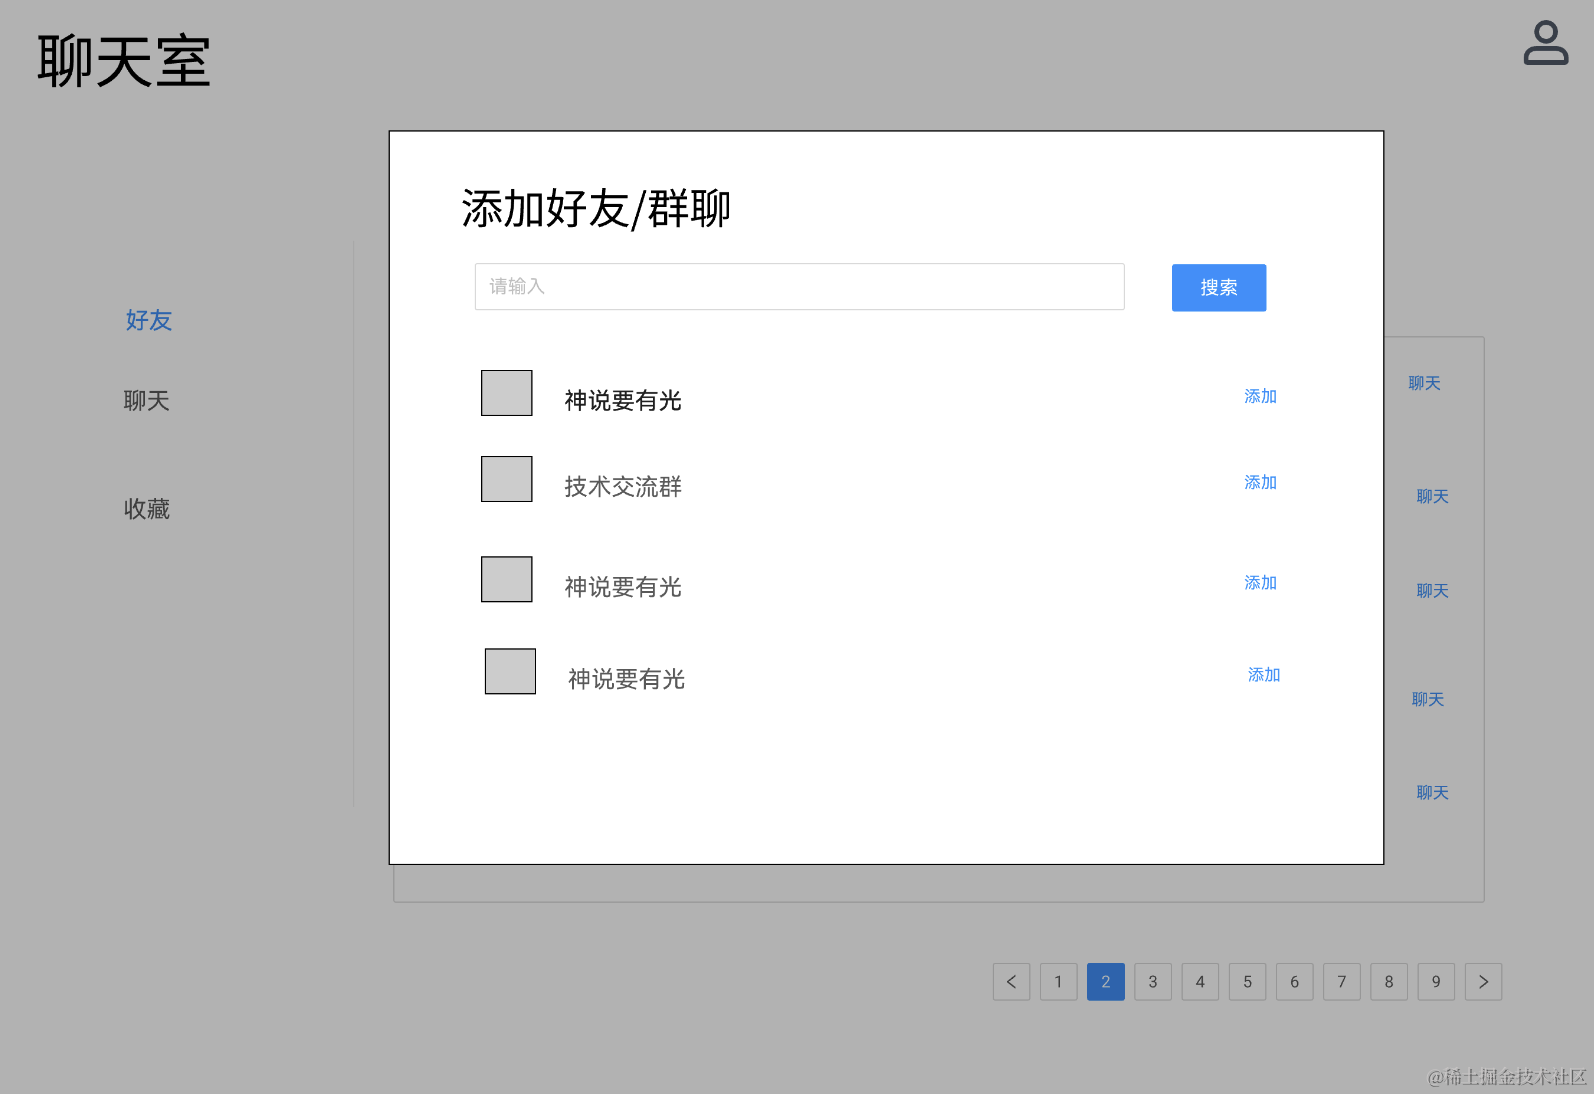Viewport: 1594px width, 1094px height.
Task: Open 收藏 in the sidebar
Action: pyautogui.click(x=147, y=509)
